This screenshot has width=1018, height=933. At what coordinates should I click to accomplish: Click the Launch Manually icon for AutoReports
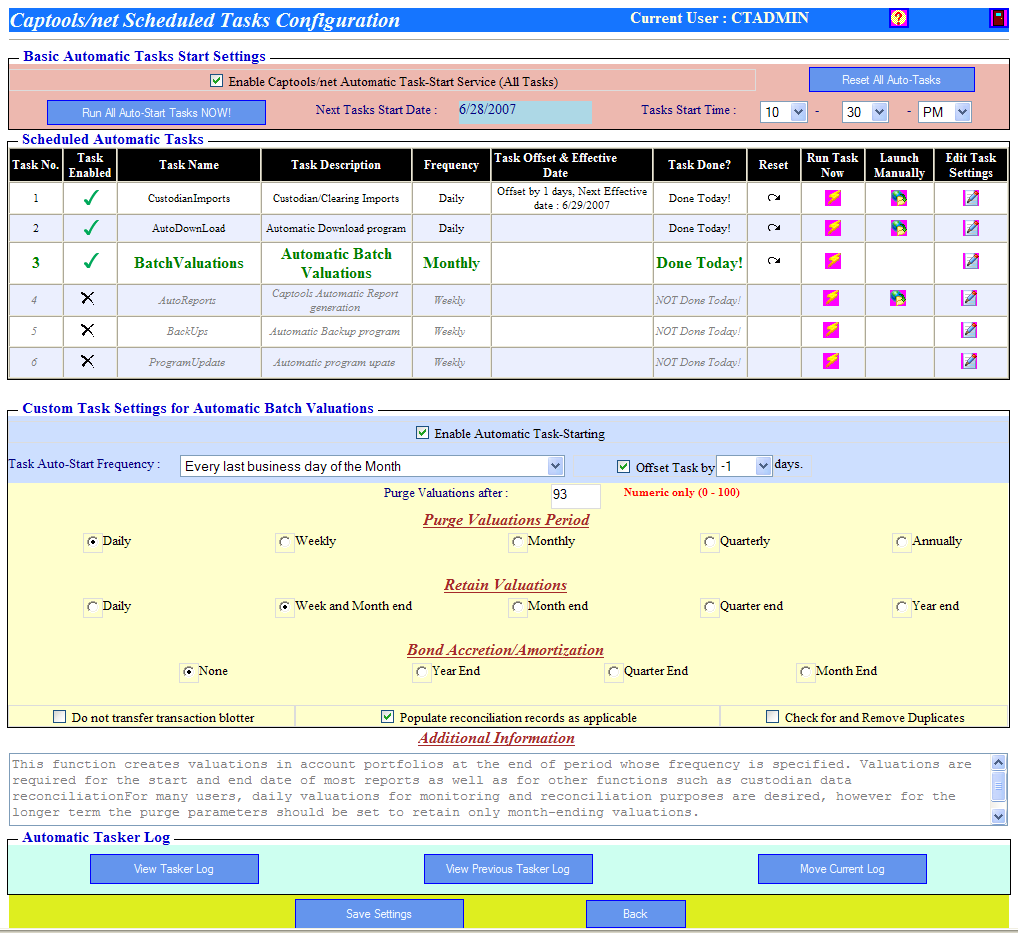(x=896, y=299)
